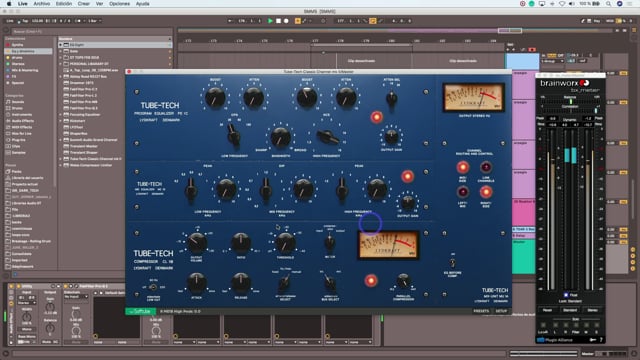This screenshot has height=360, width=640.
Task: Click the Meter selector switch on compressor
Action: tap(329, 242)
